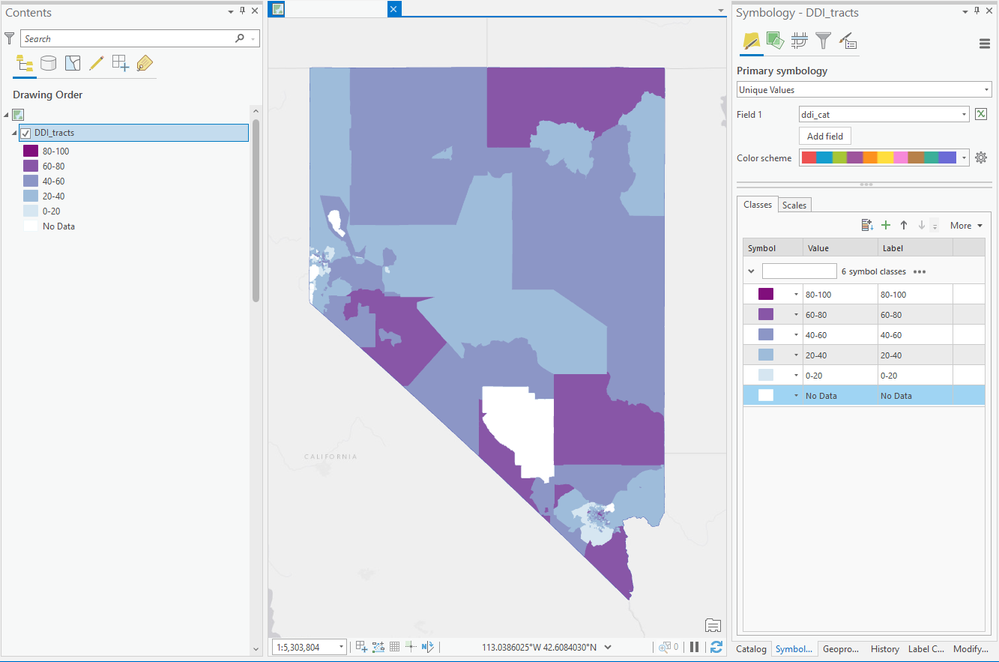This screenshot has height=662, width=999.
Task: Click north rotation icon in status bar
Action: [428, 647]
